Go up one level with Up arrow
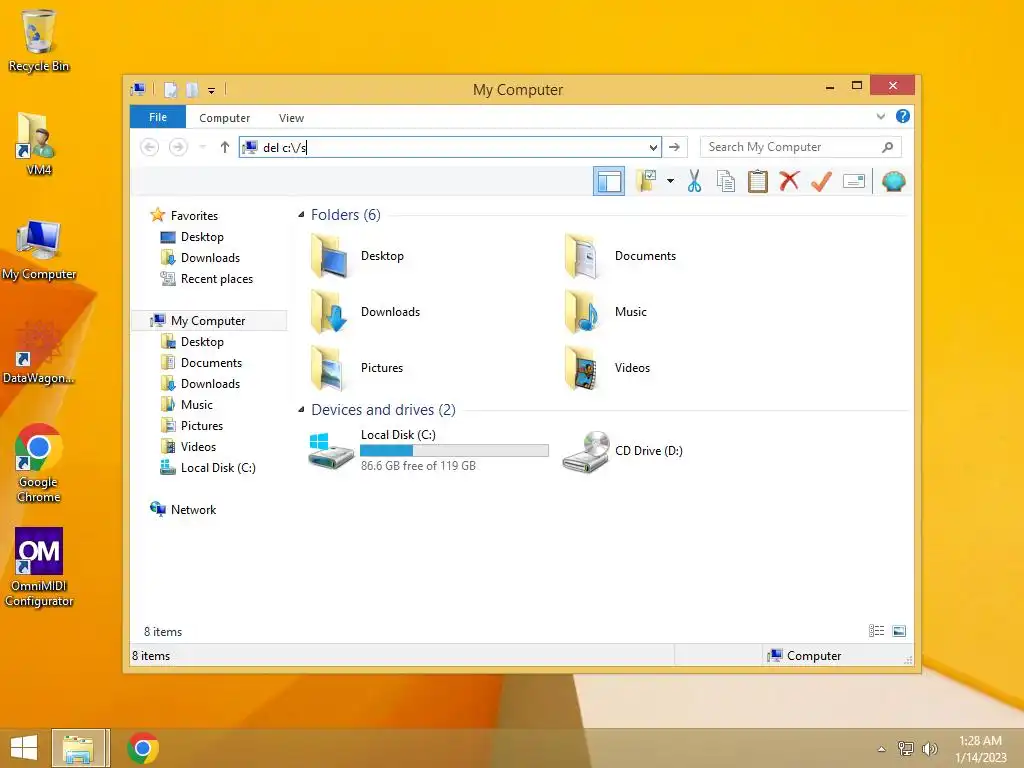1024x768 pixels. click(225, 148)
